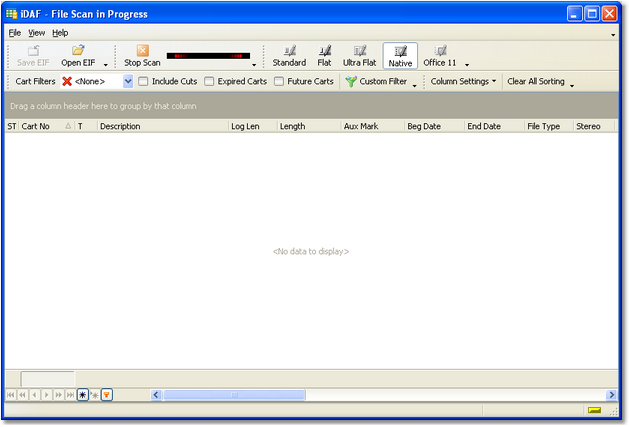The height and width of the screenshot is (427, 629).
Task: Expand the Column Settings dropdown
Action: [463, 81]
